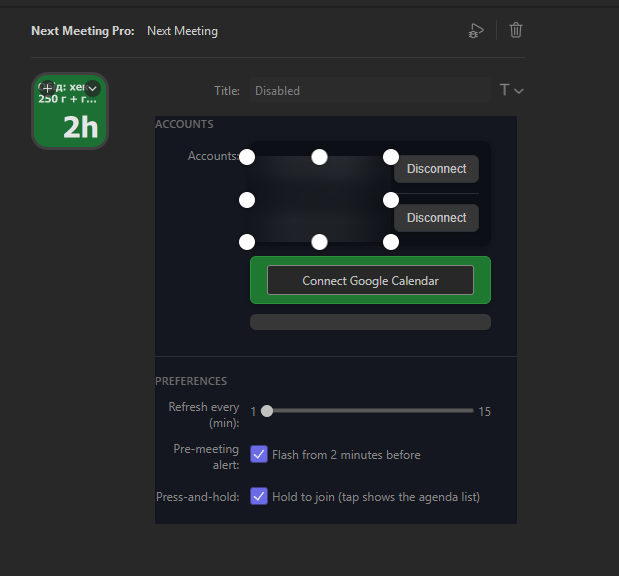Click the gray bar below Connect button
Screen dimensions: 619x576
point(370,322)
